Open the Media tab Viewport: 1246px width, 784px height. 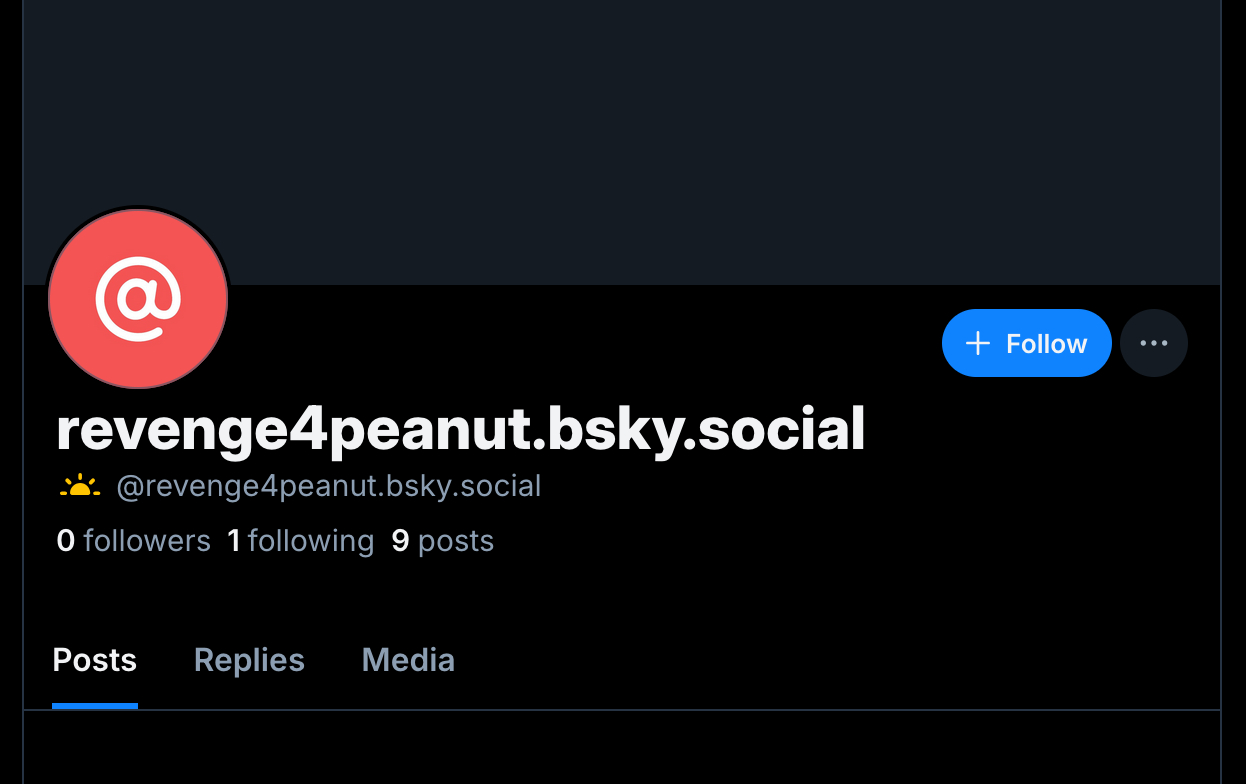coord(408,660)
